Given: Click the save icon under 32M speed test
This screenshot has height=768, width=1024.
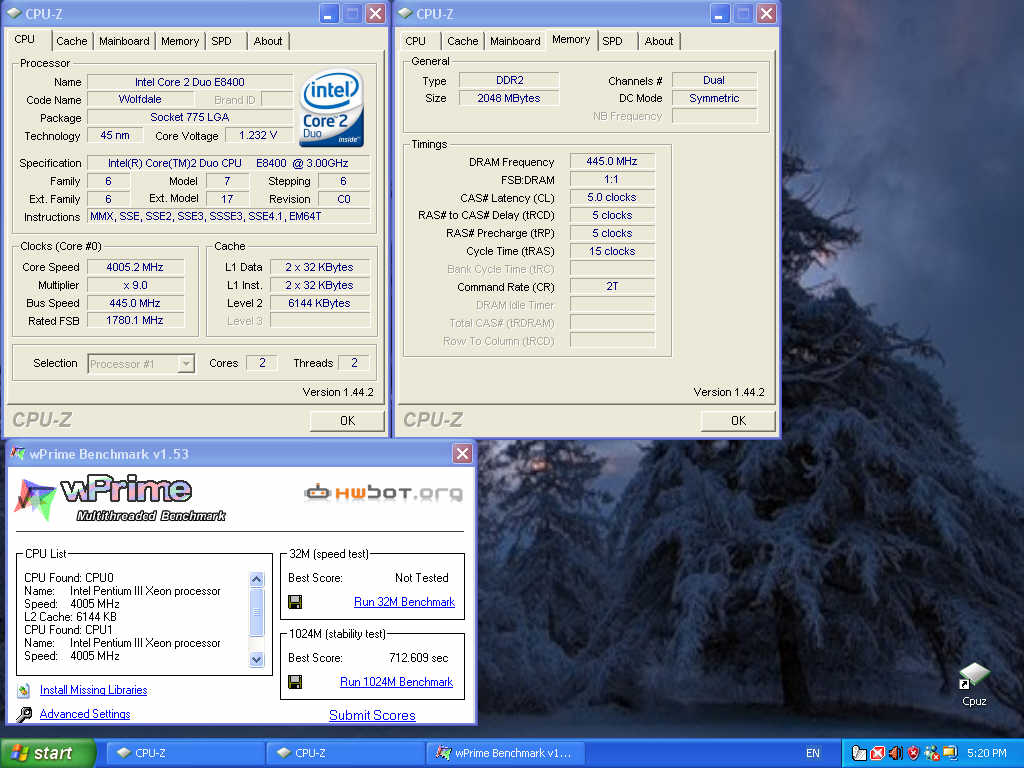Looking at the screenshot, I should [295, 602].
